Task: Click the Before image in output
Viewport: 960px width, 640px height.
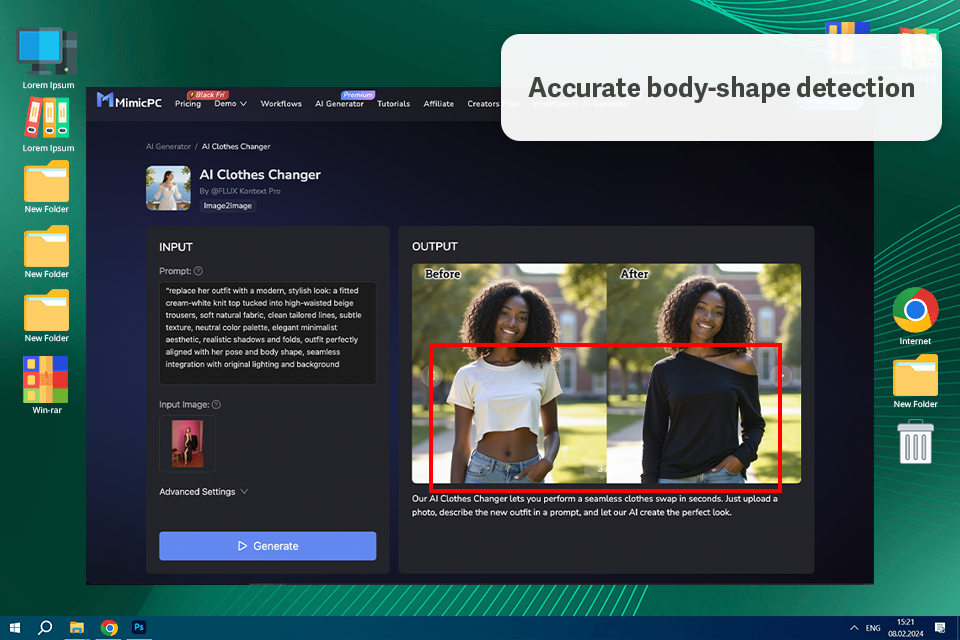Action: tap(509, 374)
